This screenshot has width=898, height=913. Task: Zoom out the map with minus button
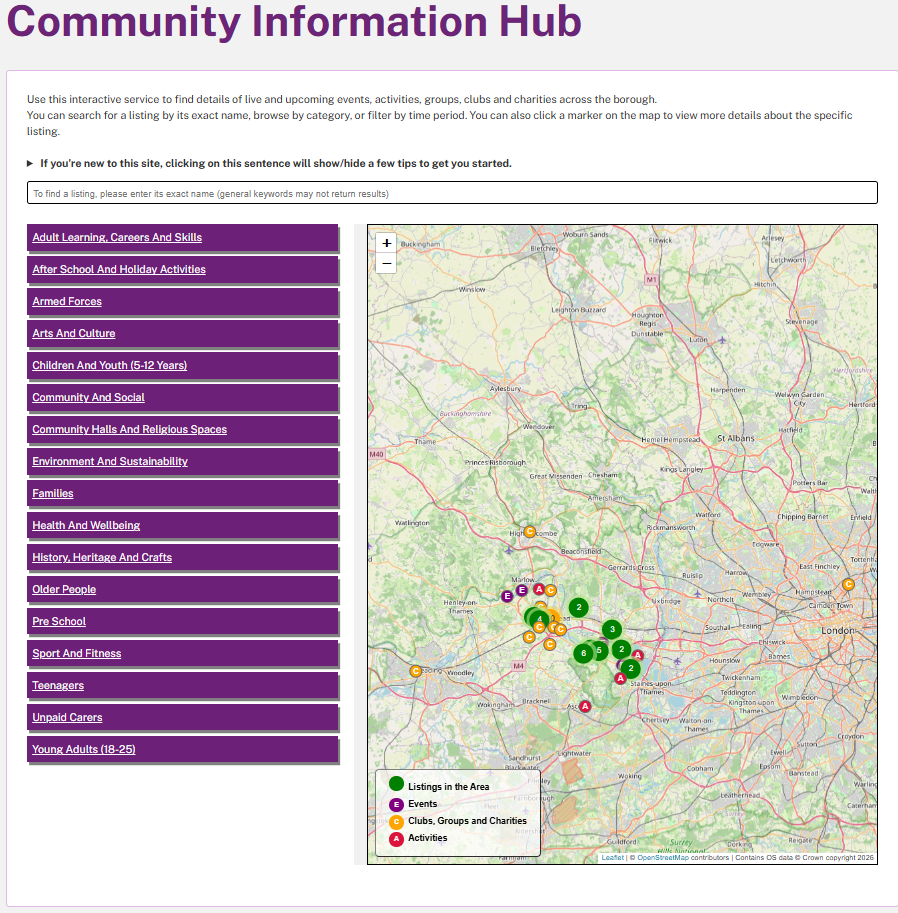(x=387, y=263)
